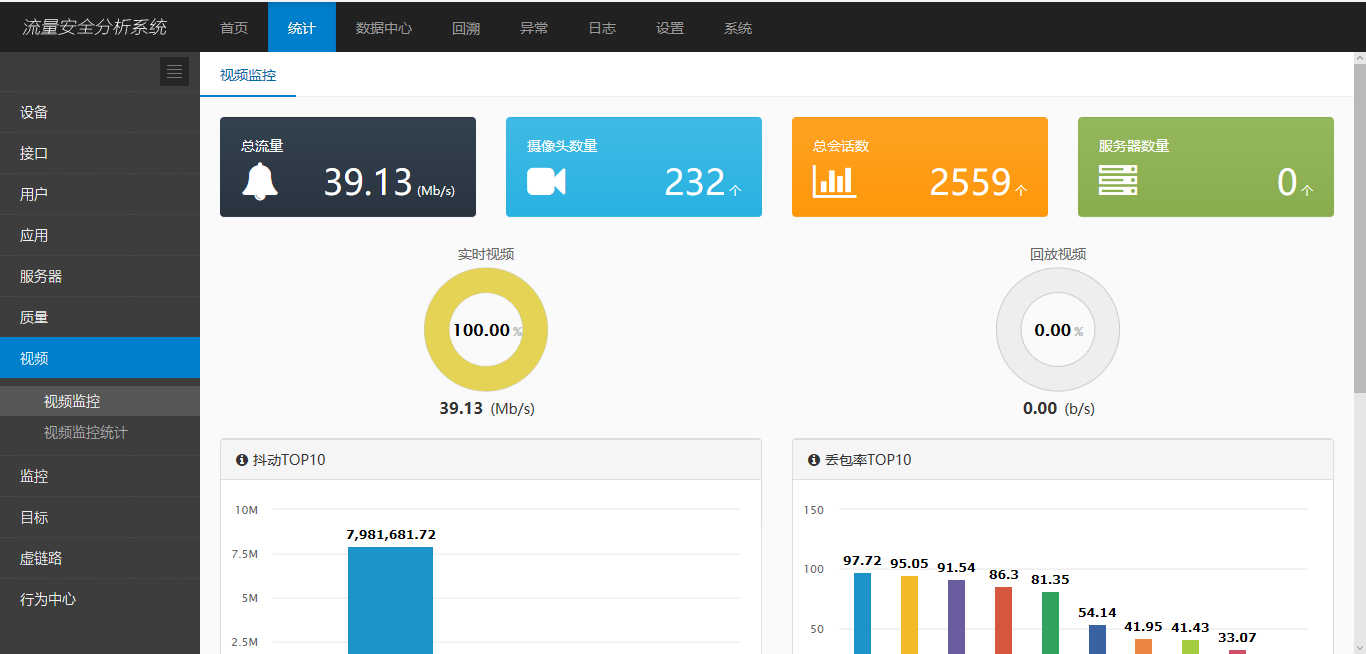Click the 86.3 red packet loss bar
1366x654 pixels.
coord(1003,620)
